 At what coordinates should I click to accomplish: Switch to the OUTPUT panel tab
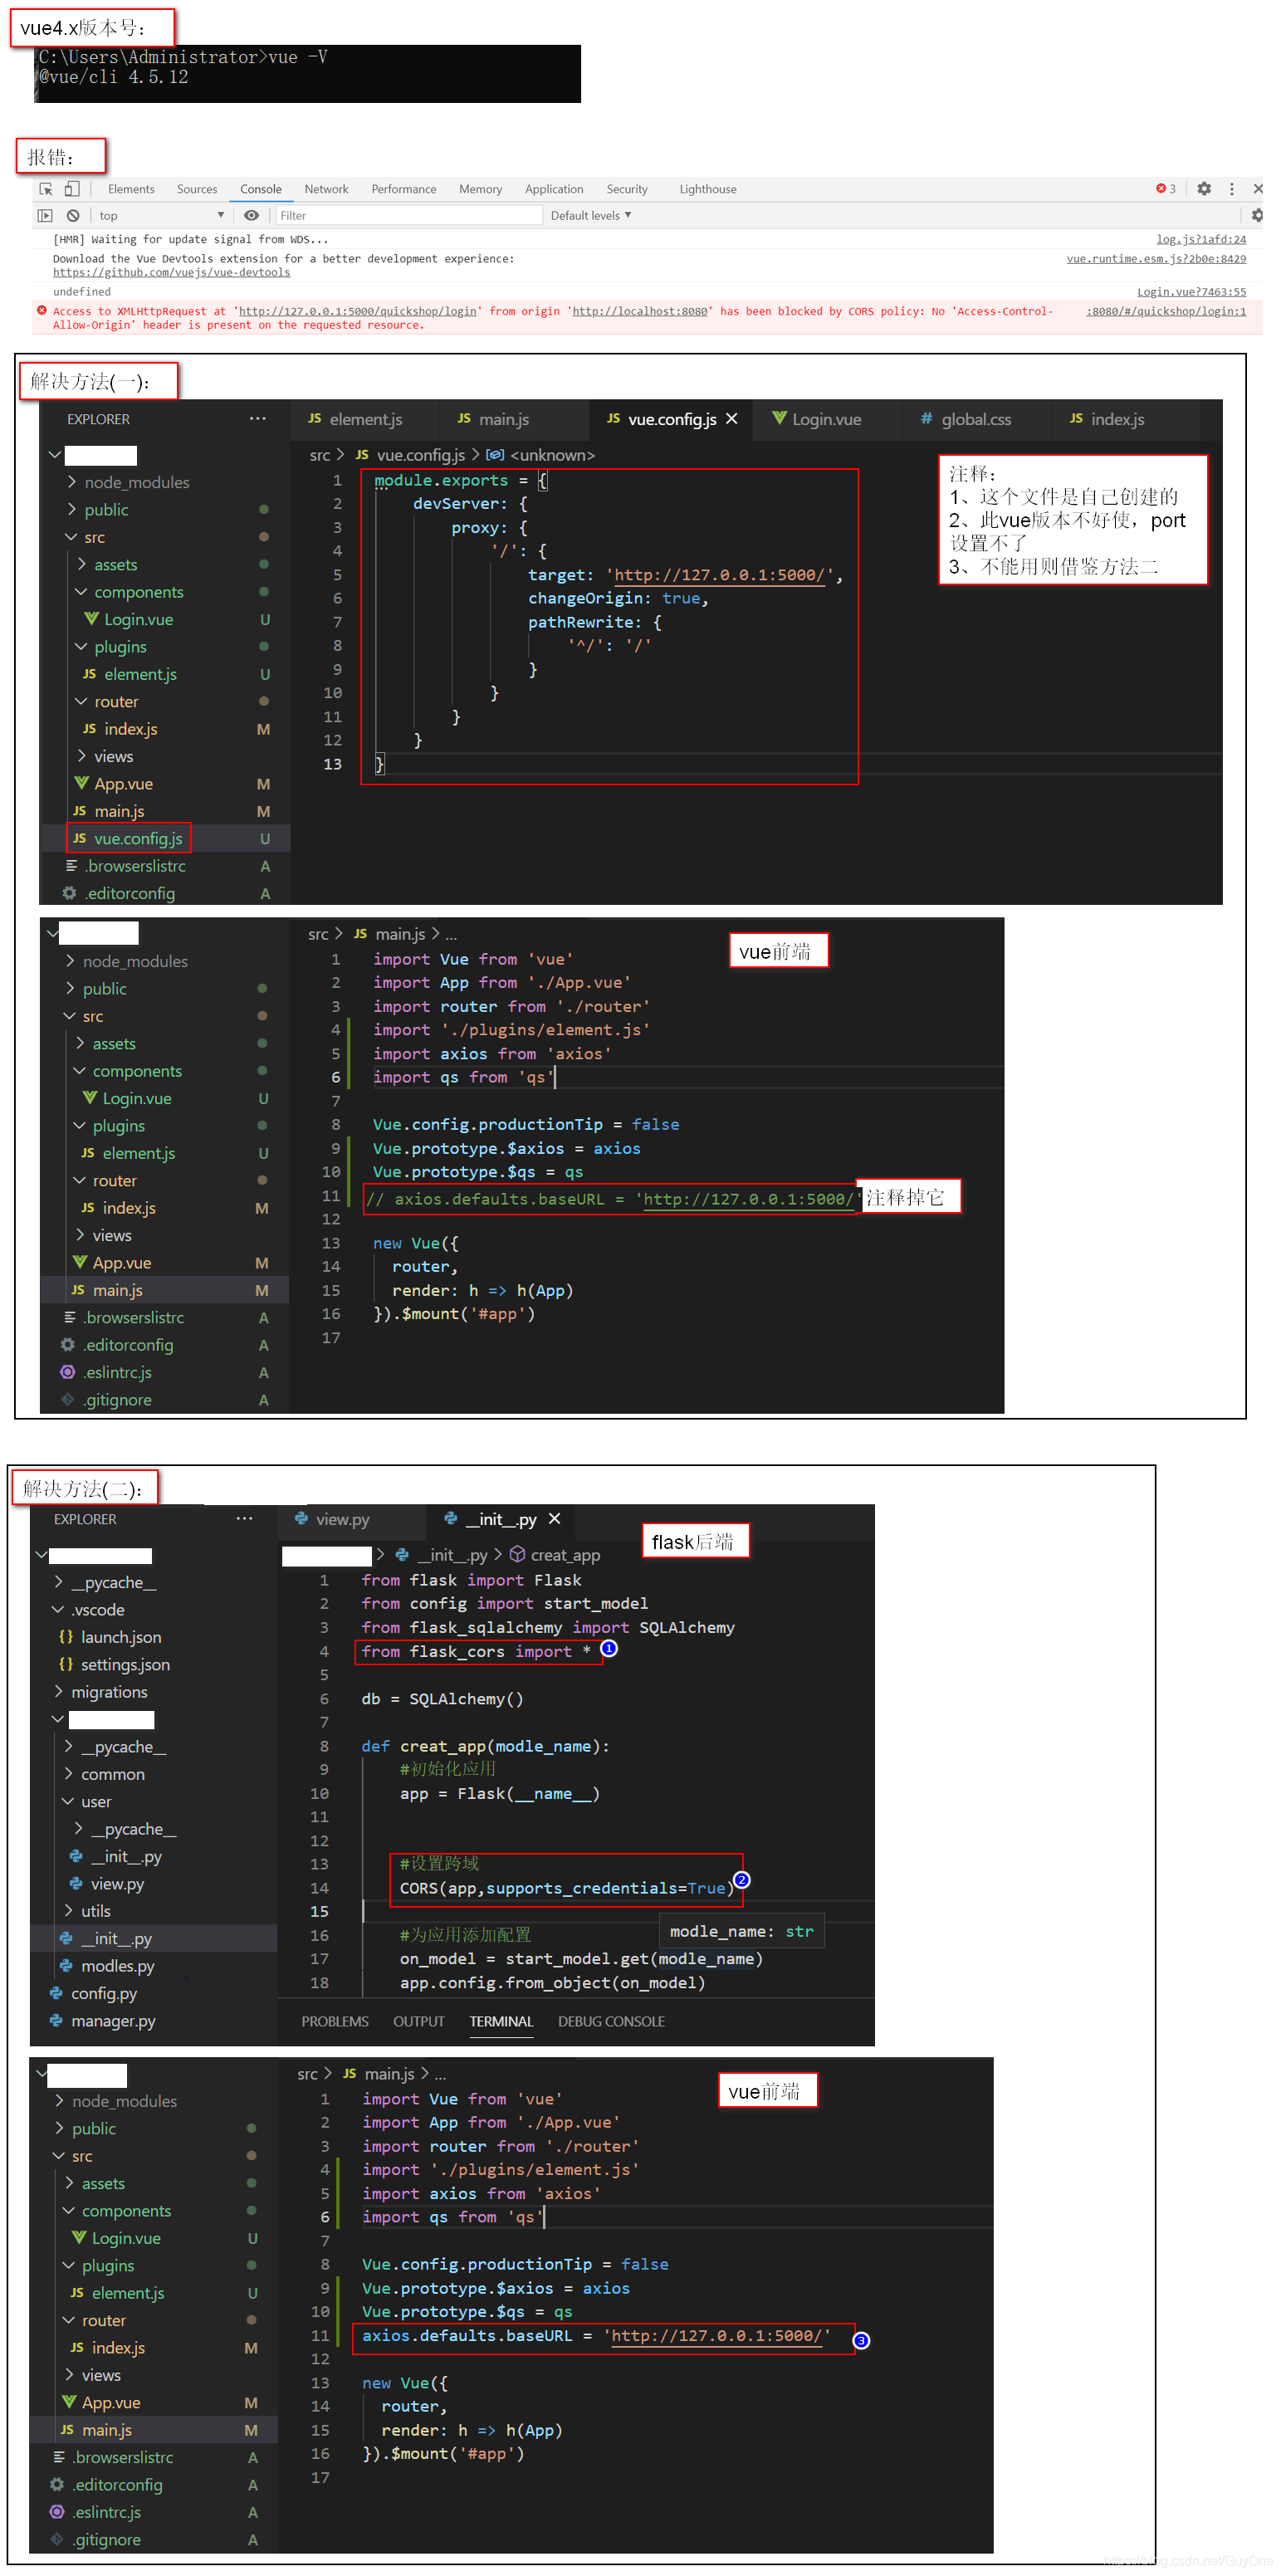pyautogui.click(x=418, y=2023)
